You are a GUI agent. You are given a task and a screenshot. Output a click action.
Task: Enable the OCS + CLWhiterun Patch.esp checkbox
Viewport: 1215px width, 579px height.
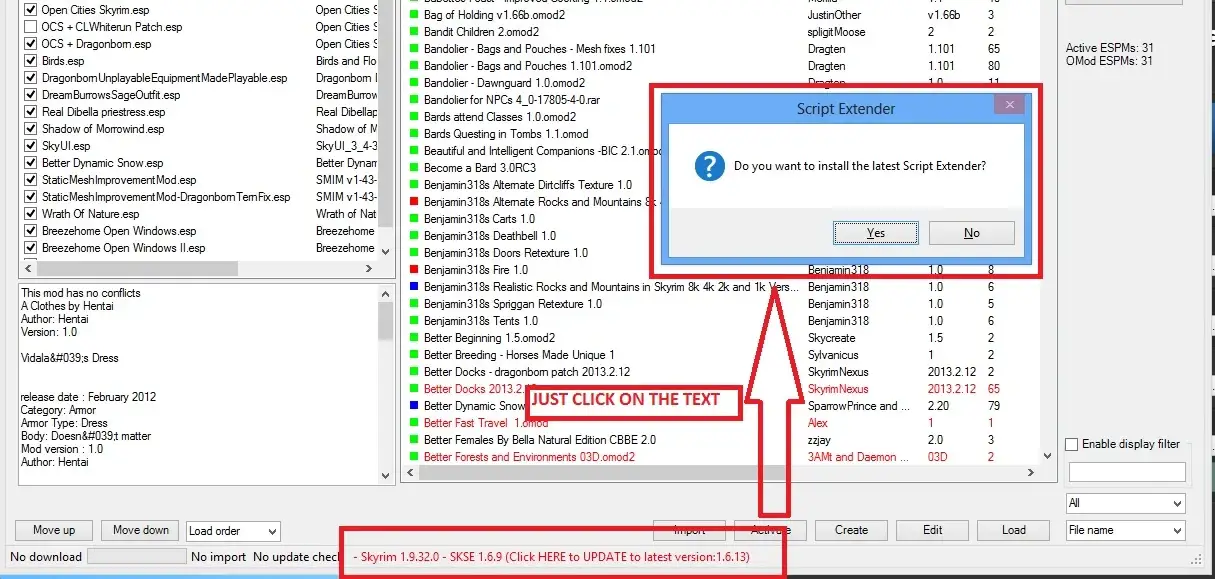tap(31, 27)
